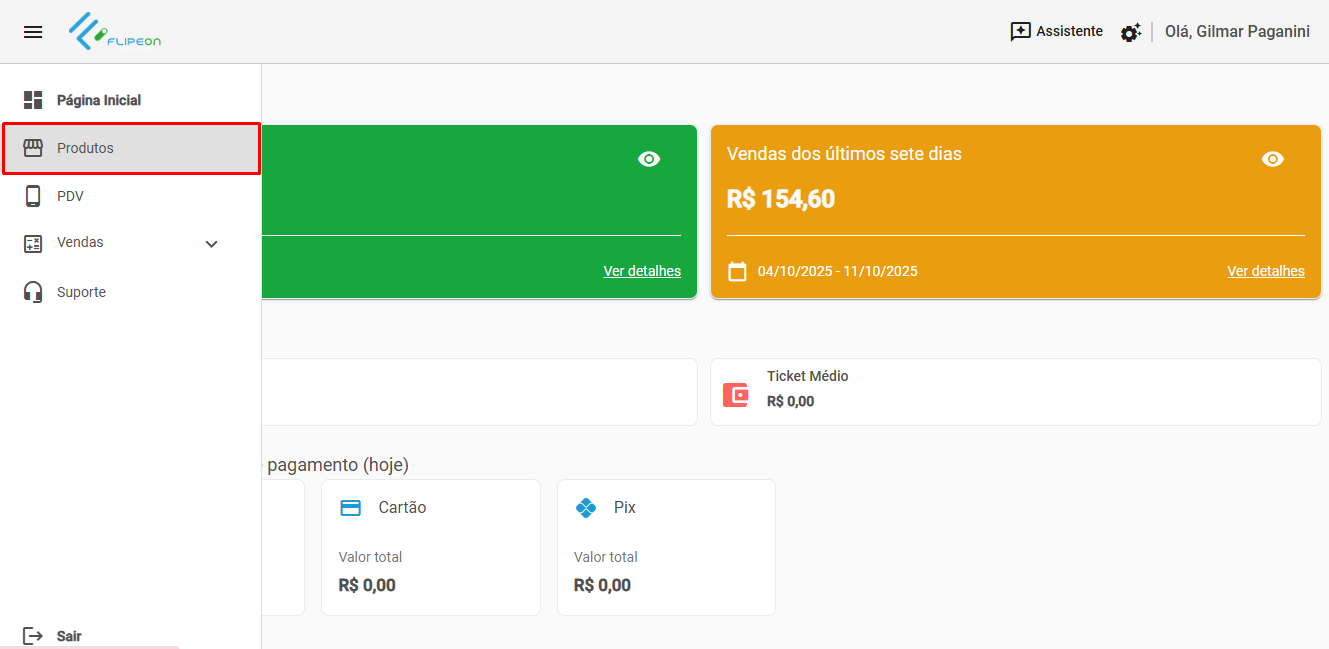Click Ver detalhes on green card

(642, 271)
